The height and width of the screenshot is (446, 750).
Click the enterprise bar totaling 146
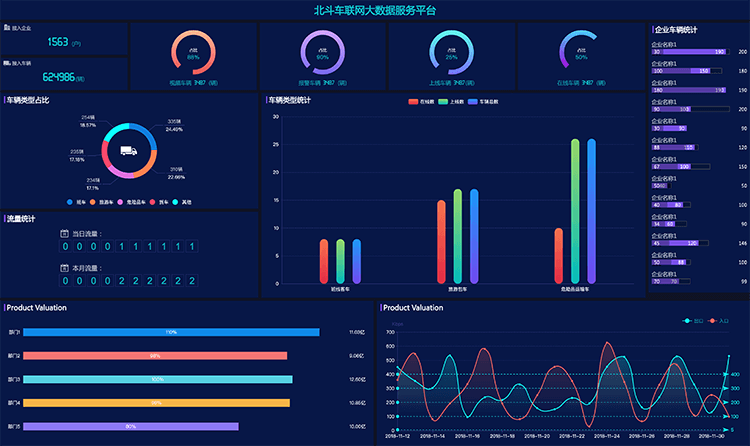[680, 243]
